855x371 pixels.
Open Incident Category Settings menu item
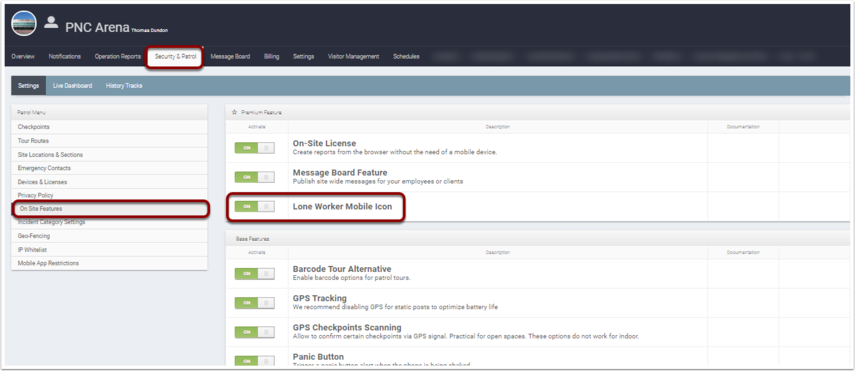pos(109,223)
